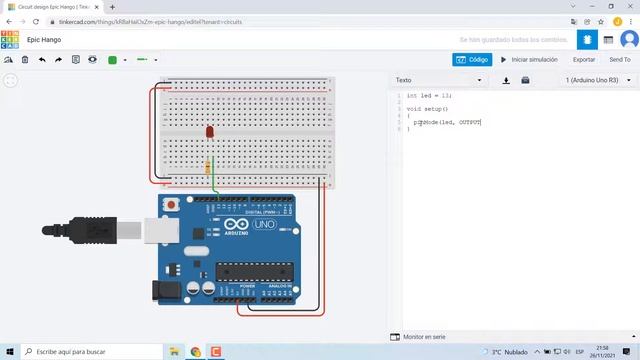Open the user profile avatar
Screen dimensions: 640x360
click(629, 40)
